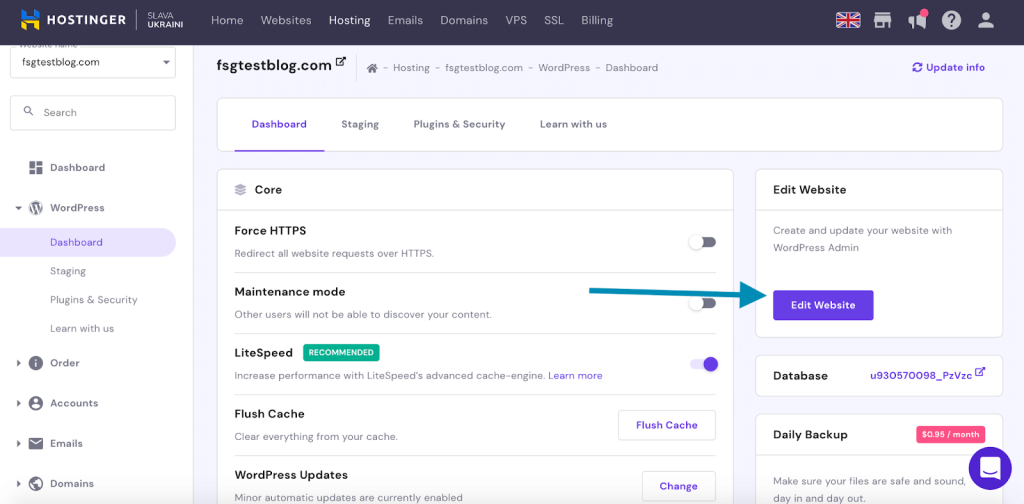The height and width of the screenshot is (504, 1024).
Task: Click the WordPress logo icon in sidebar
Action: point(35,208)
